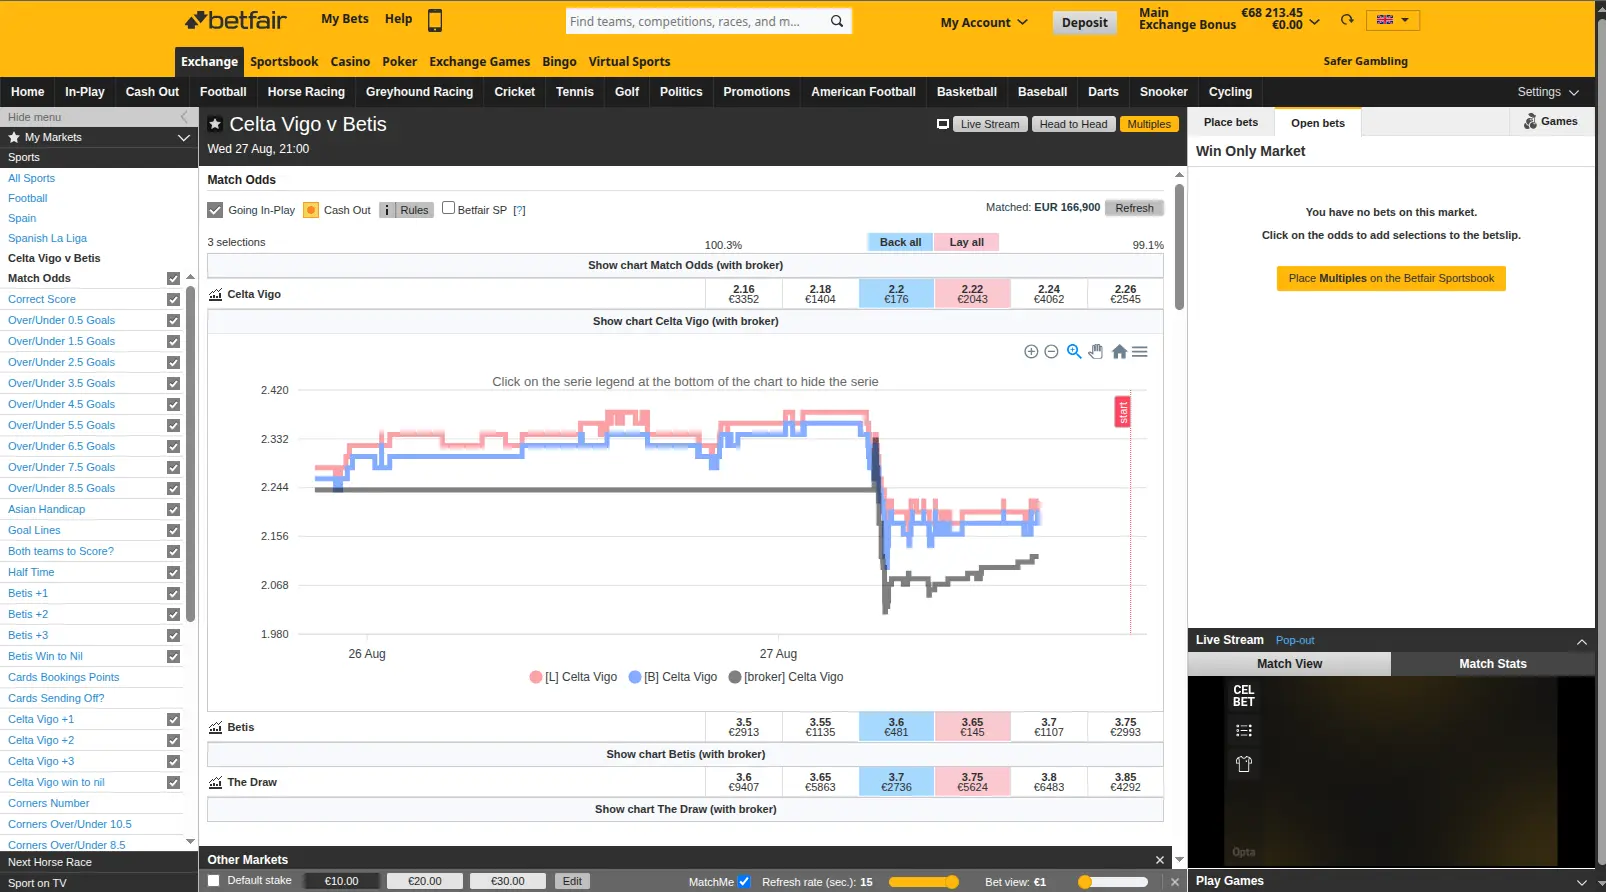Toggle the Correct Score market checkbox
1606x892 pixels.
(173, 299)
